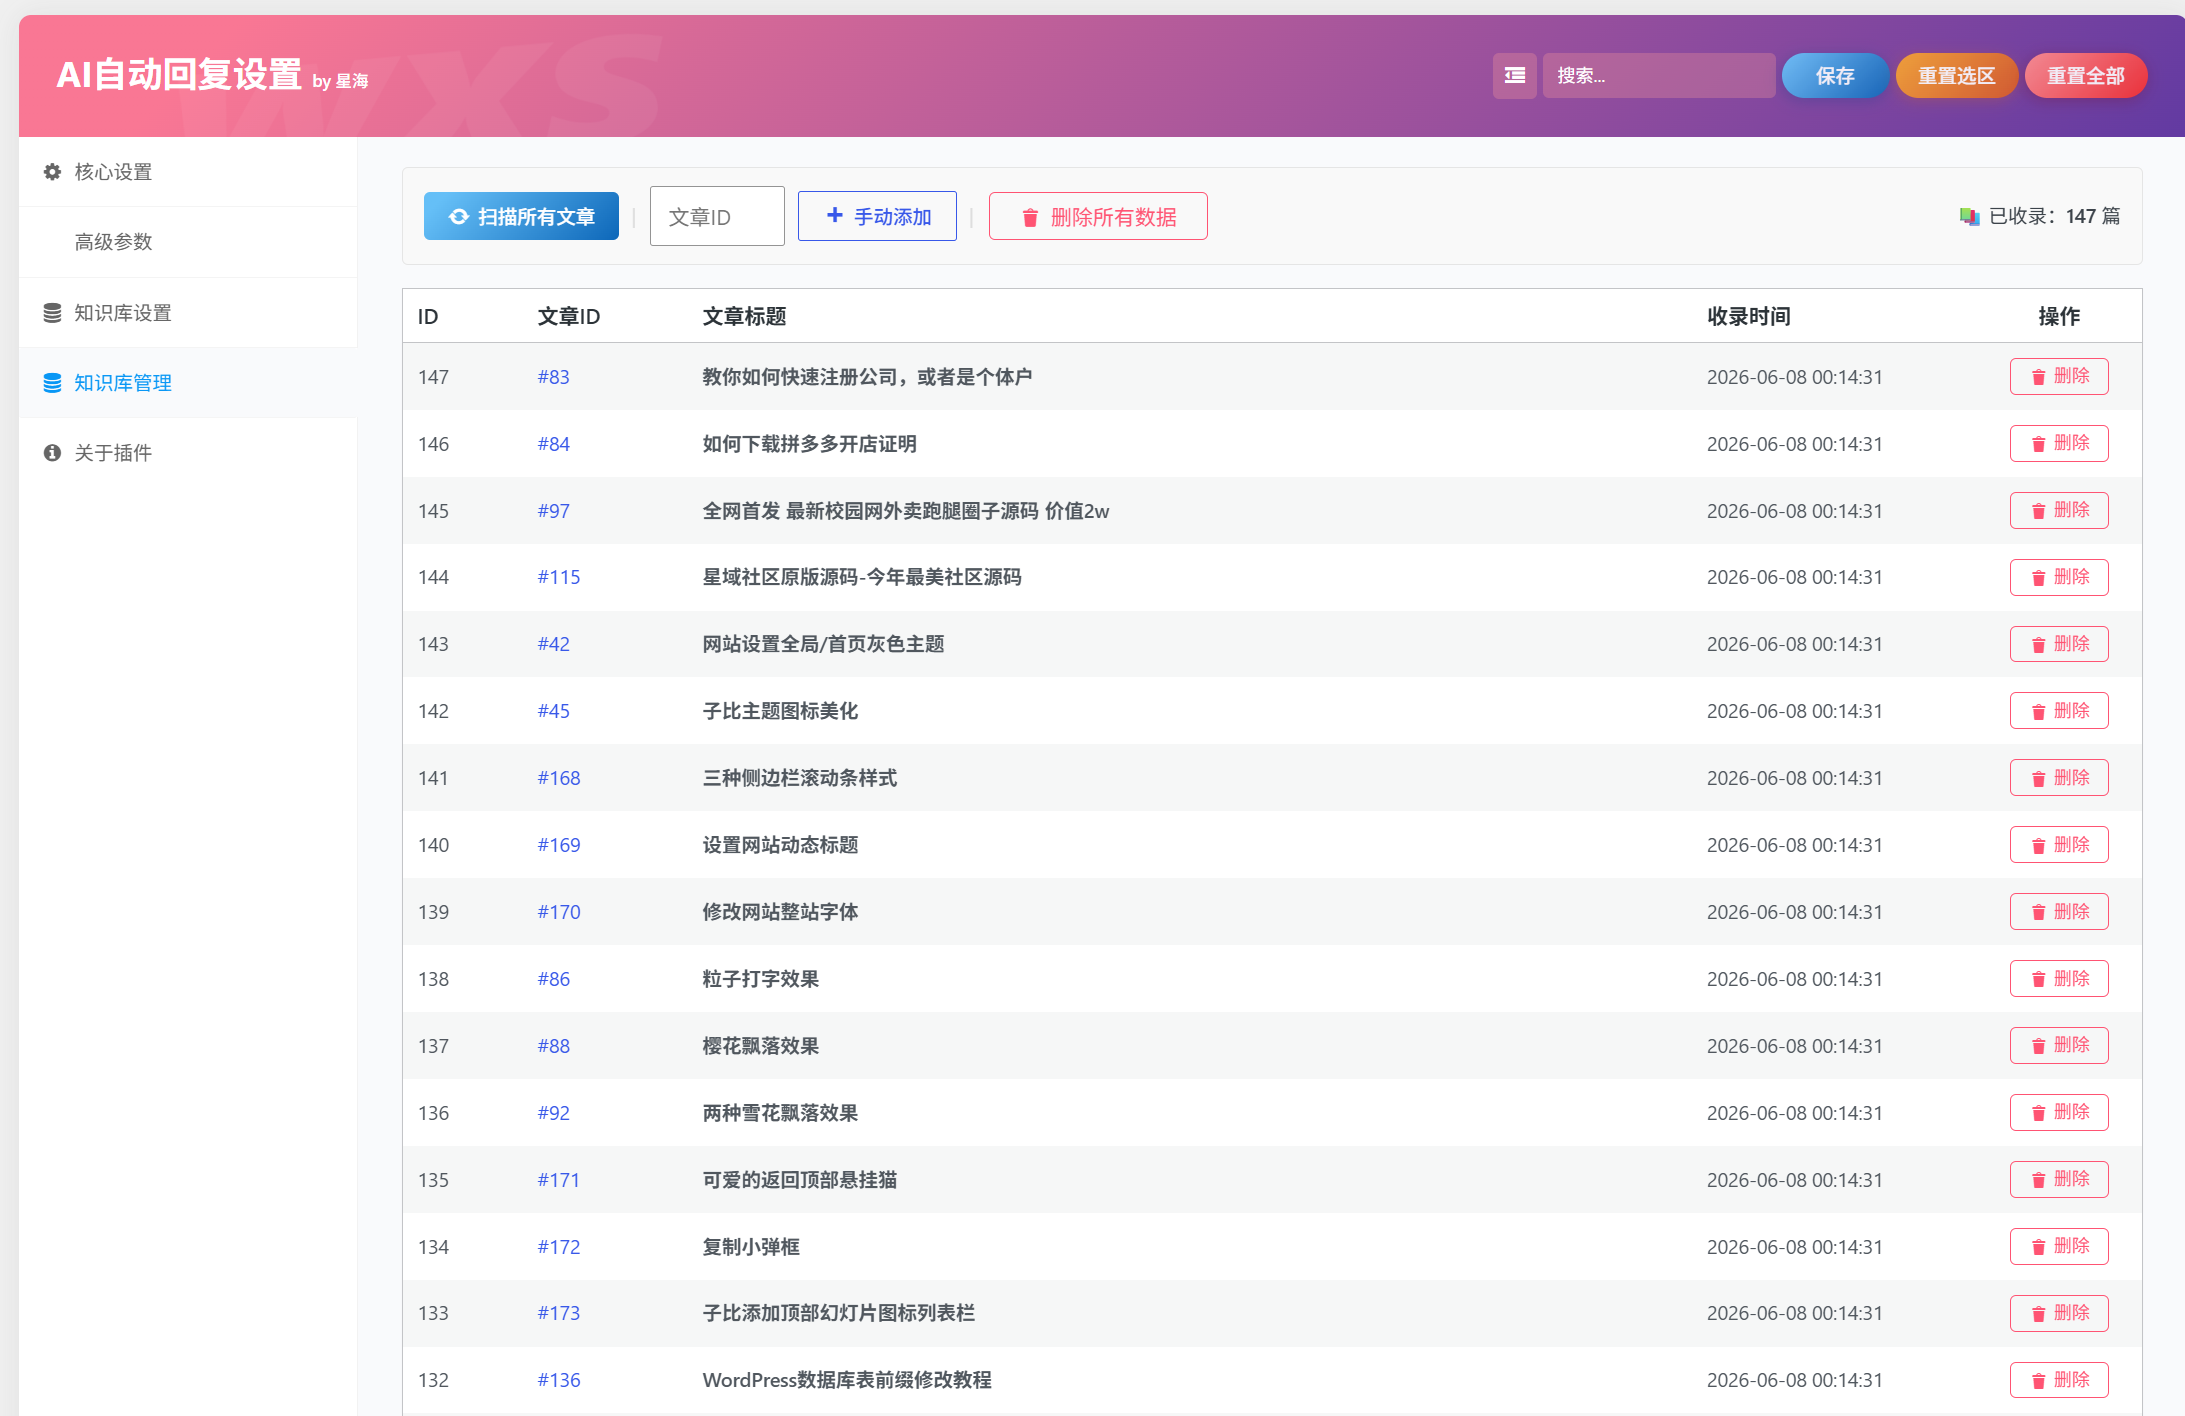Screen dimensions: 2185x1416
Task: Delete row 142 子比主题图标美化
Action: (x=2059, y=711)
